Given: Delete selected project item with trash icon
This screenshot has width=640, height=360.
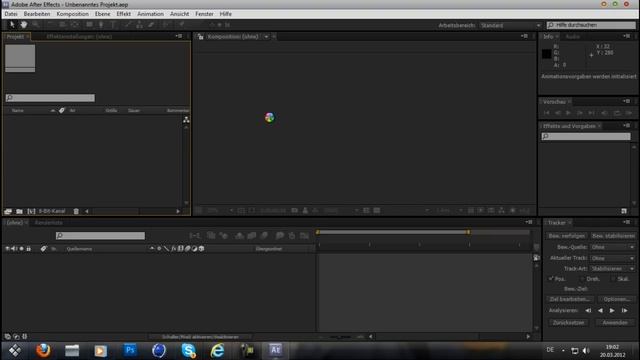Looking at the screenshot, I should pyautogui.click(x=76, y=211).
